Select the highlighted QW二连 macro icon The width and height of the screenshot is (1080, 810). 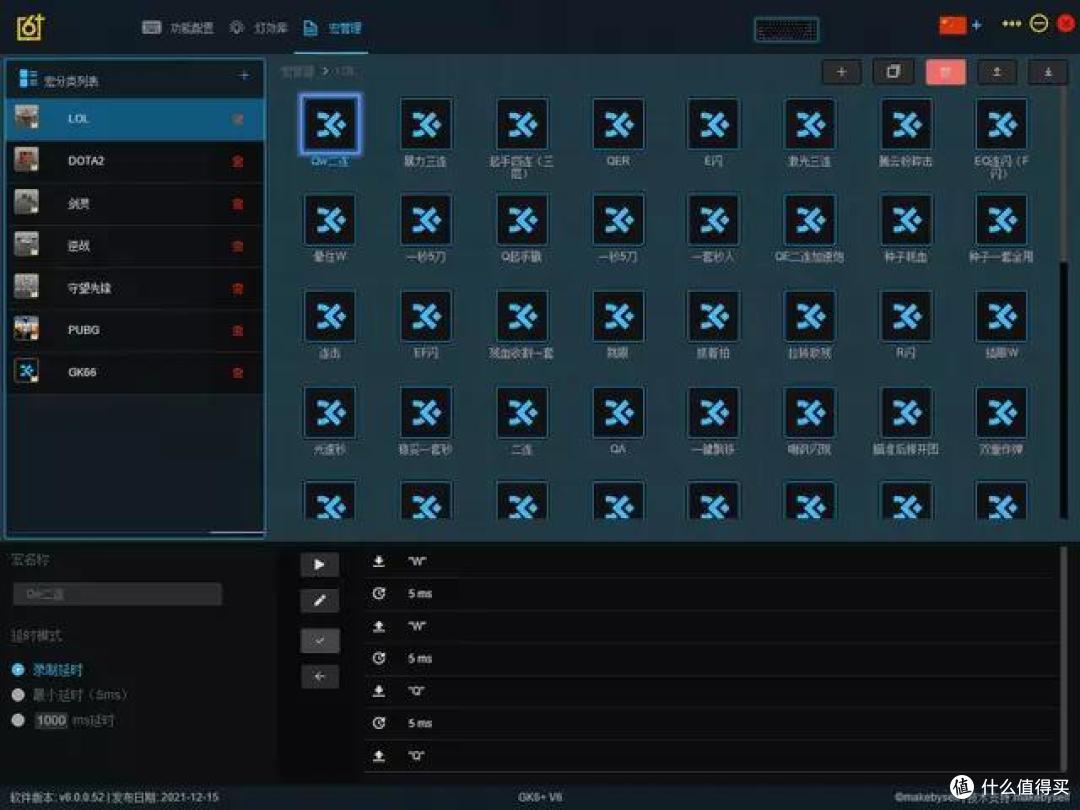coord(330,124)
